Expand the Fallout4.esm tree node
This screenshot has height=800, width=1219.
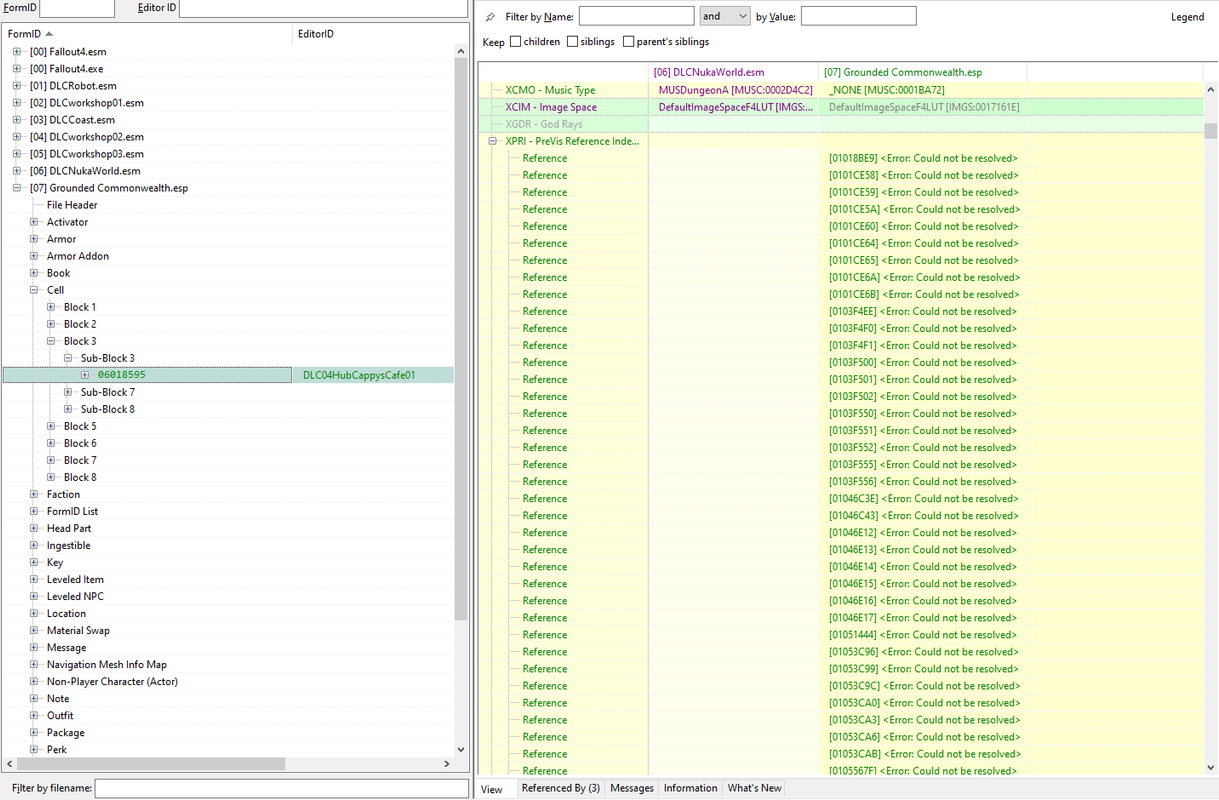pos(17,52)
